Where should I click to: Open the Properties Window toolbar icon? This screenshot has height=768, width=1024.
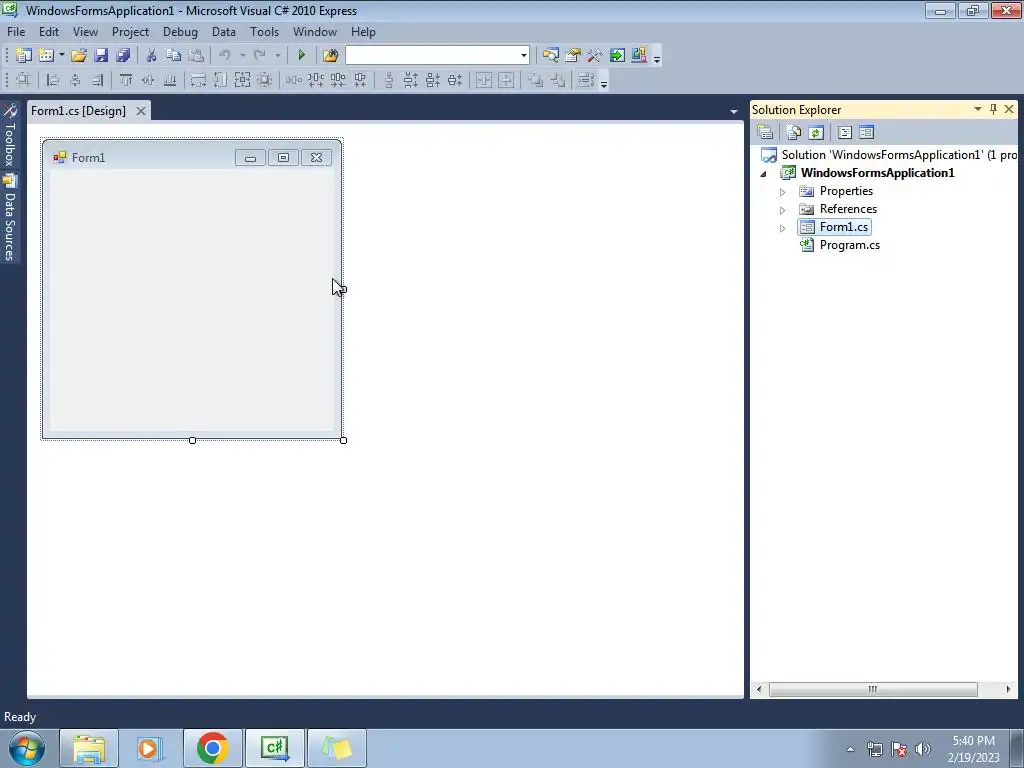pyautogui.click(x=573, y=56)
